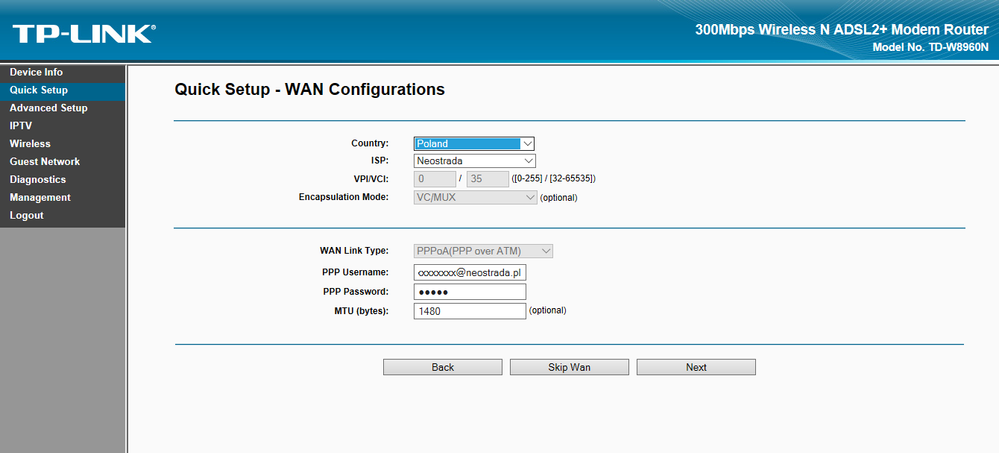
Task: Click the TP-LINK logo
Action: click(x=83, y=34)
